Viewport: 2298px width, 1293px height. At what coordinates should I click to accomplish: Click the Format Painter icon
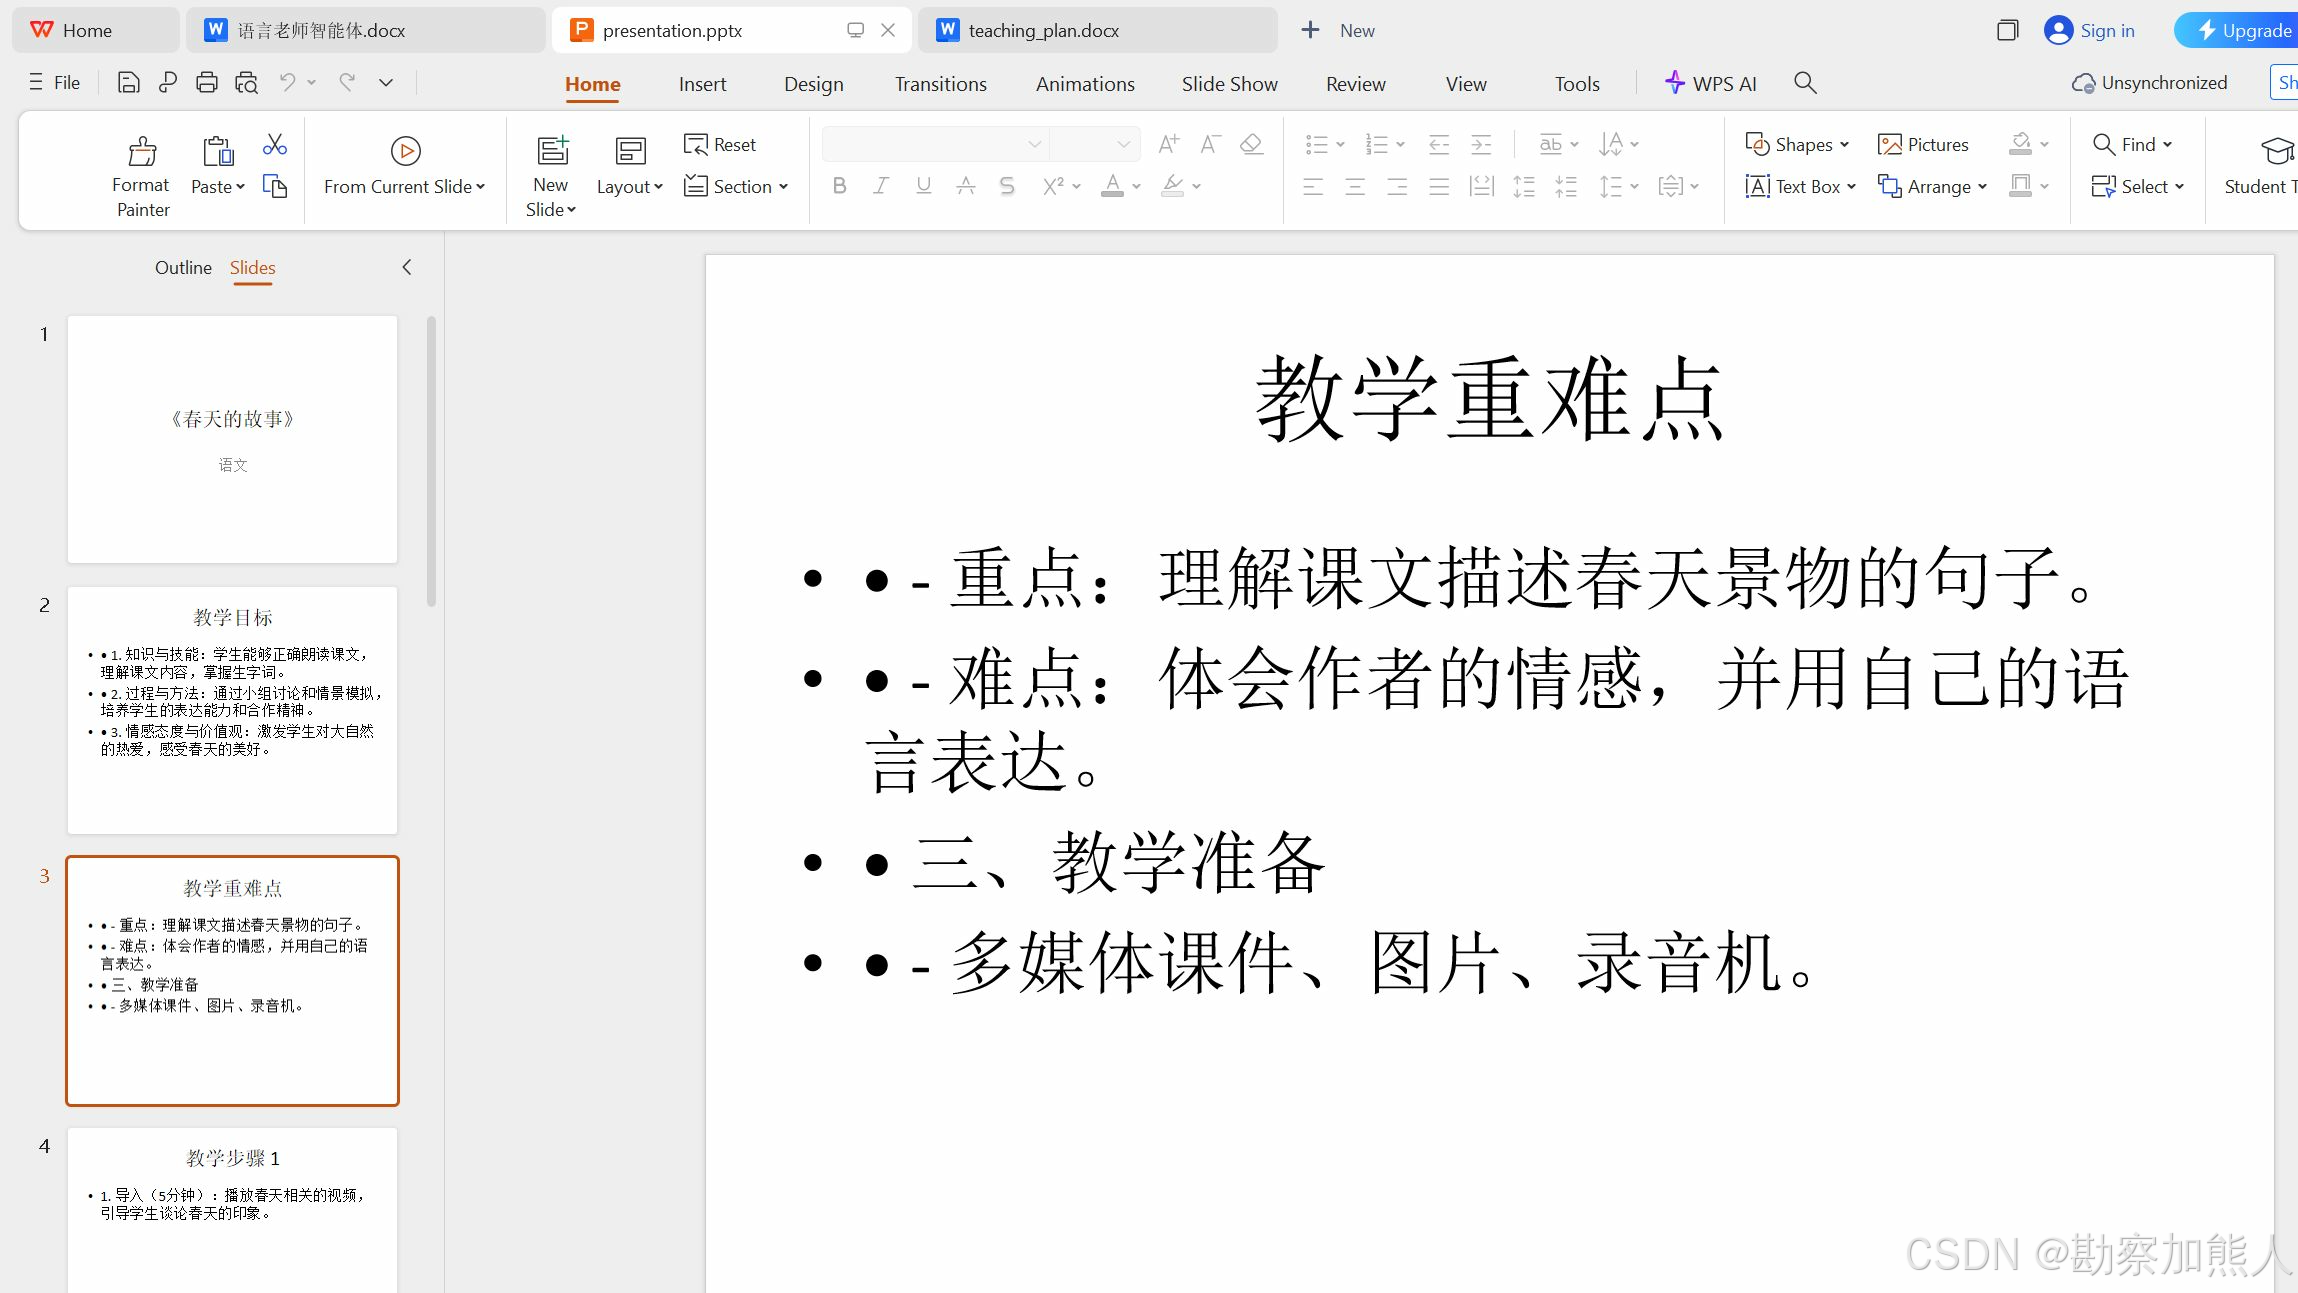[142, 151]
